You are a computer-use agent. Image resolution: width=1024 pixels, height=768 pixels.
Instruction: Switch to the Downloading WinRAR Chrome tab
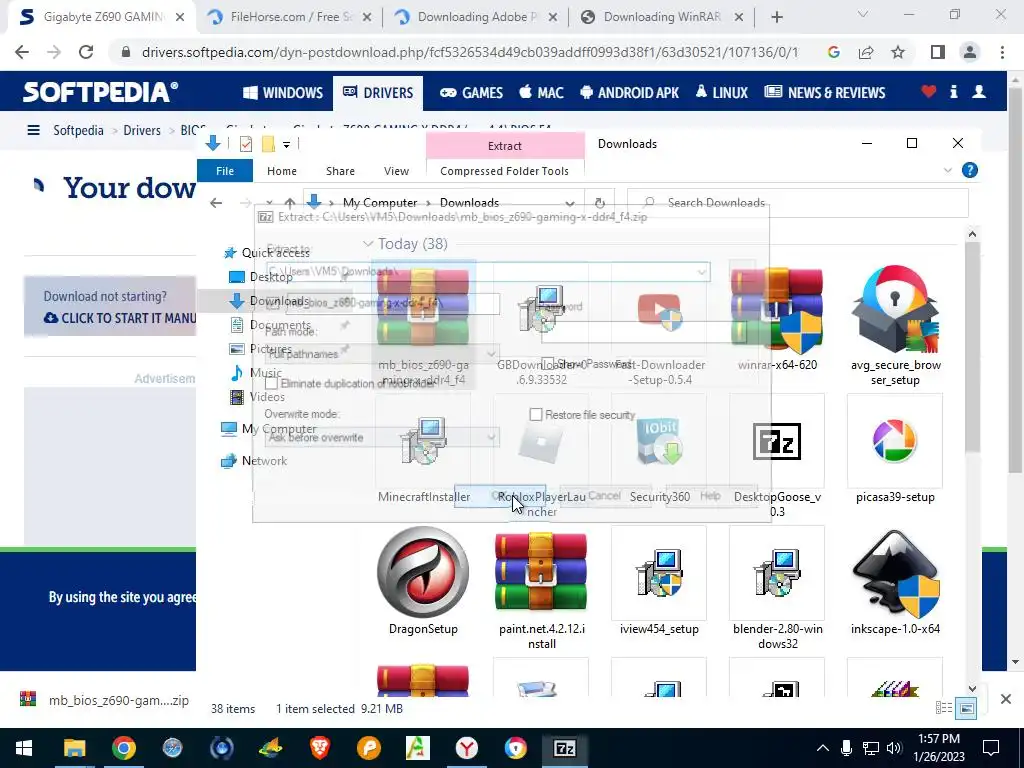click(662, 17)
